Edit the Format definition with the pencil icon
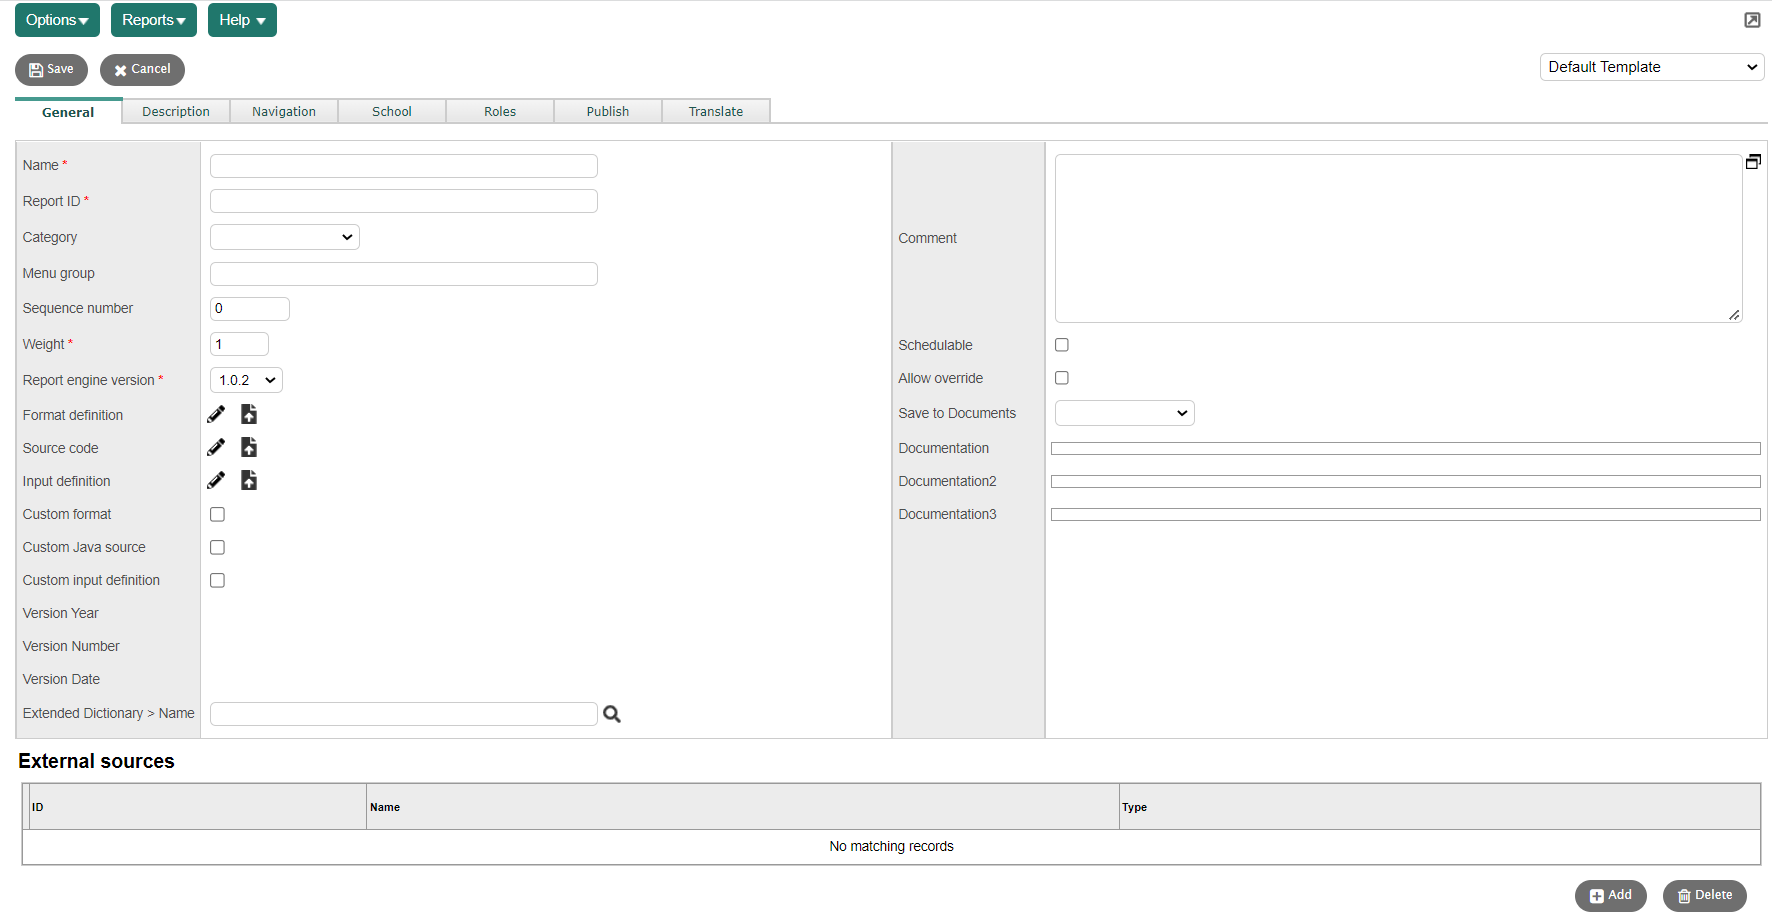 coord(216,413)
